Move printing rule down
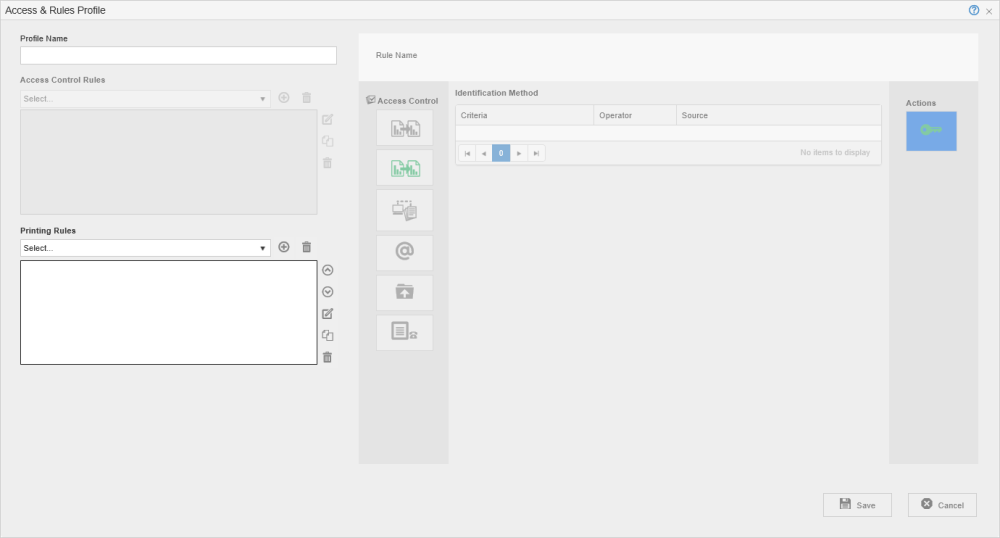This screenshot has height=538, width=1000. coord(327,292)
